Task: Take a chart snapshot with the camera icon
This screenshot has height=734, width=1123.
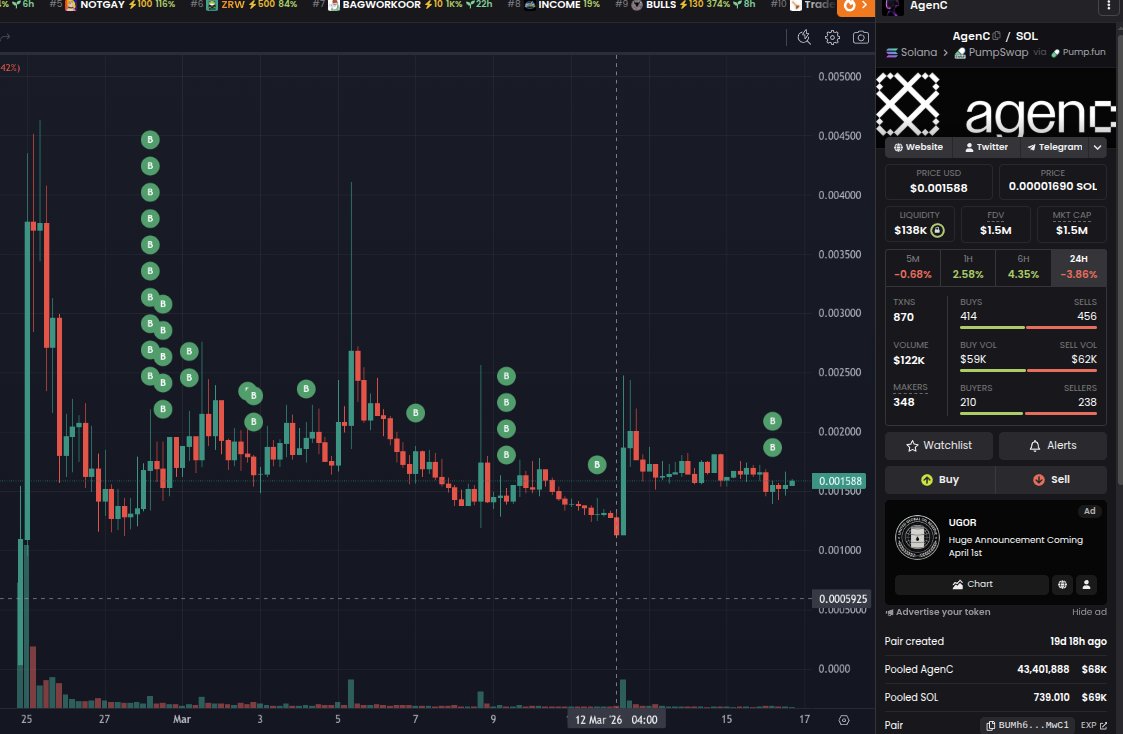Action: pyautogui.click(x=861, y=37)
